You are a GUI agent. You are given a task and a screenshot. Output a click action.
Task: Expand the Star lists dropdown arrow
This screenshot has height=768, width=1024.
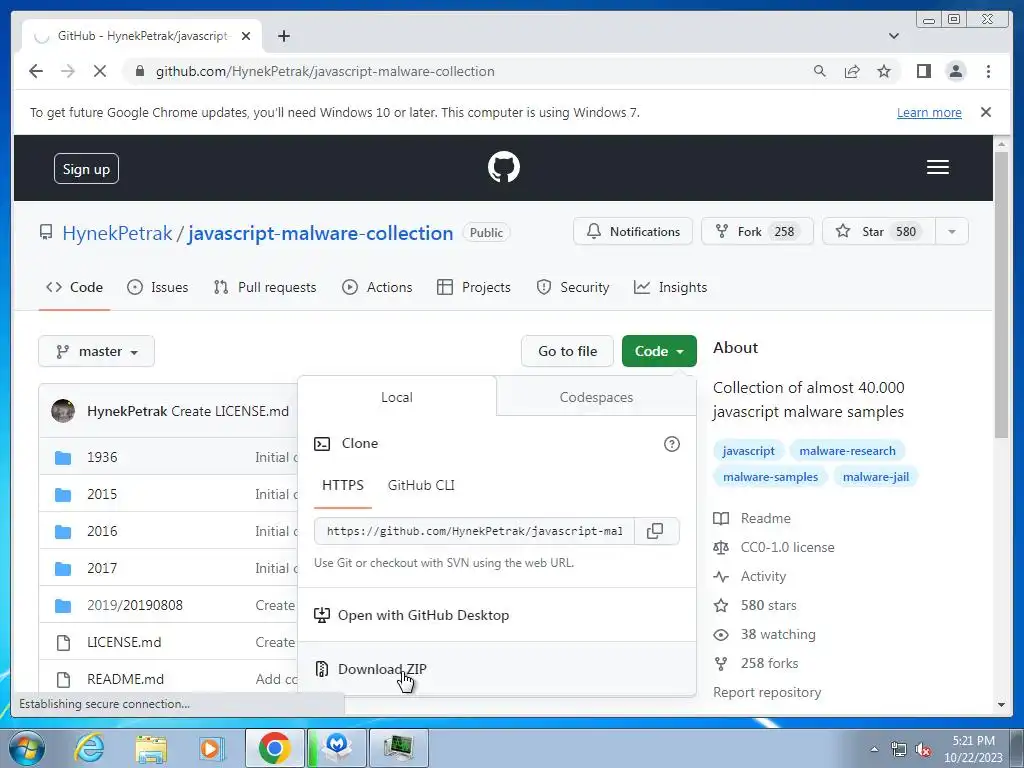coord(952,232)
